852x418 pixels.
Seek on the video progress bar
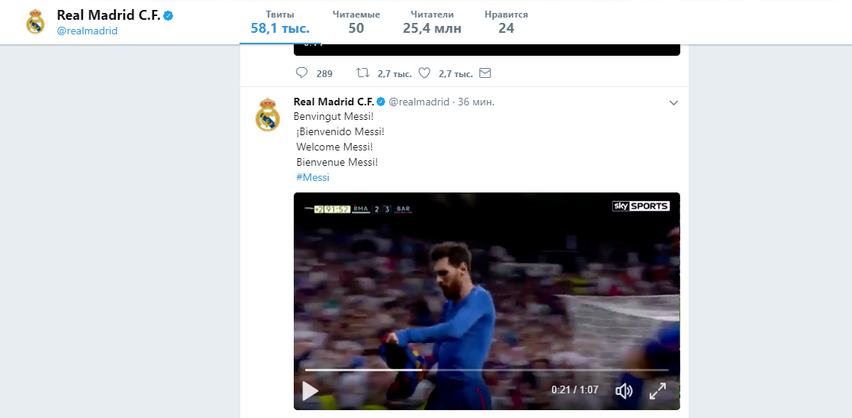click(486, 370)
